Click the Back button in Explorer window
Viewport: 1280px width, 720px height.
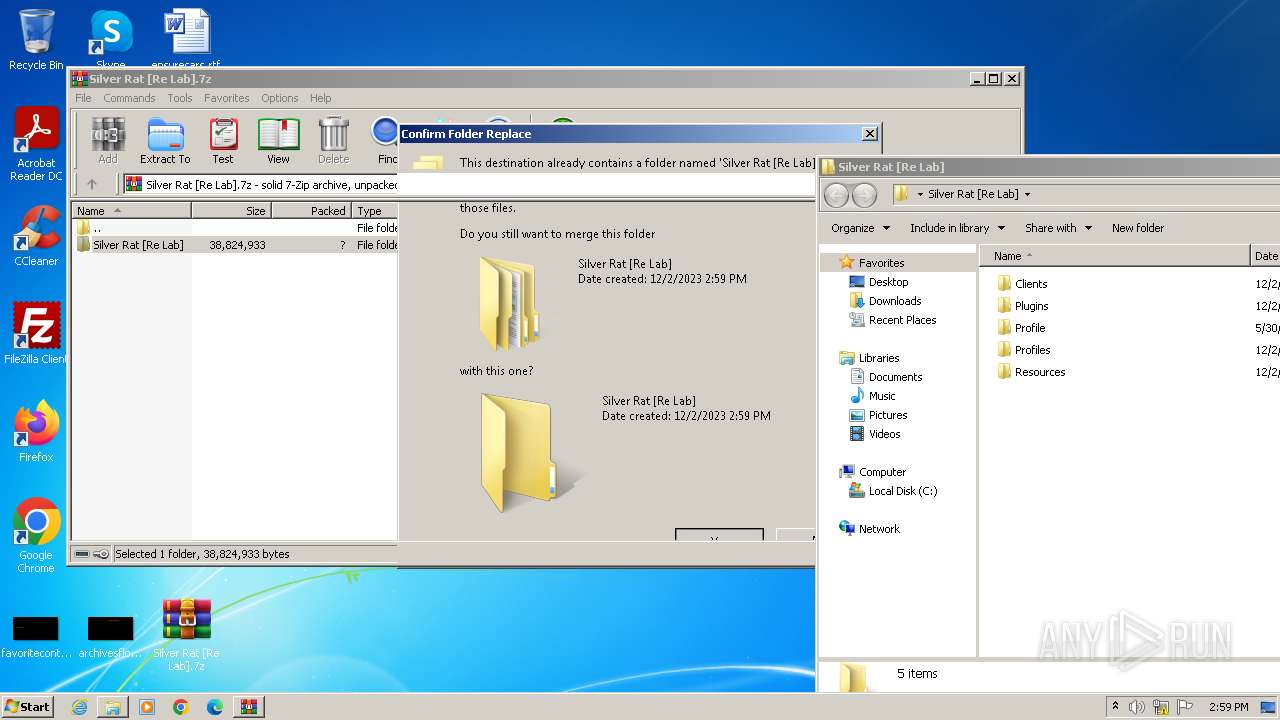pyautogui.click(x=837, y=195)
